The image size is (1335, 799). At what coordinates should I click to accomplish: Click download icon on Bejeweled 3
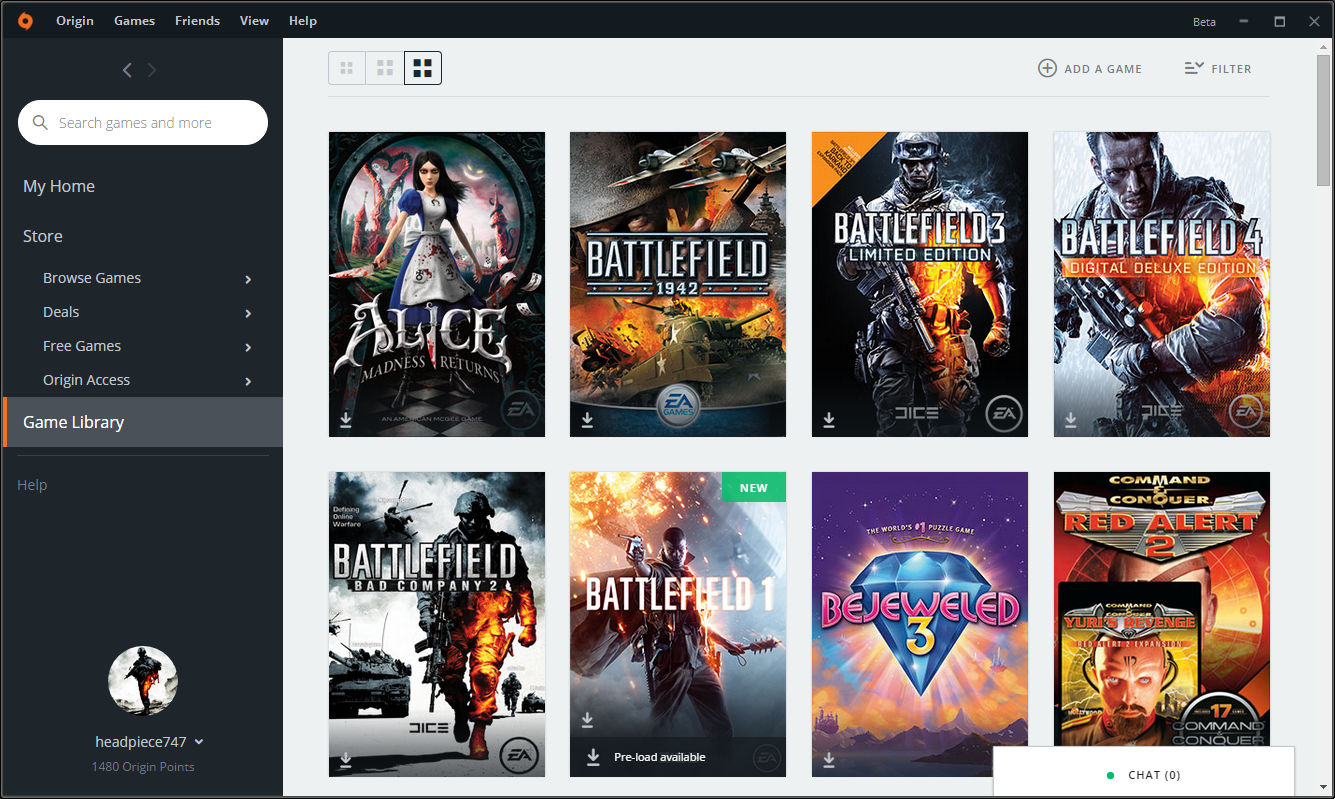tap(829, 760)
